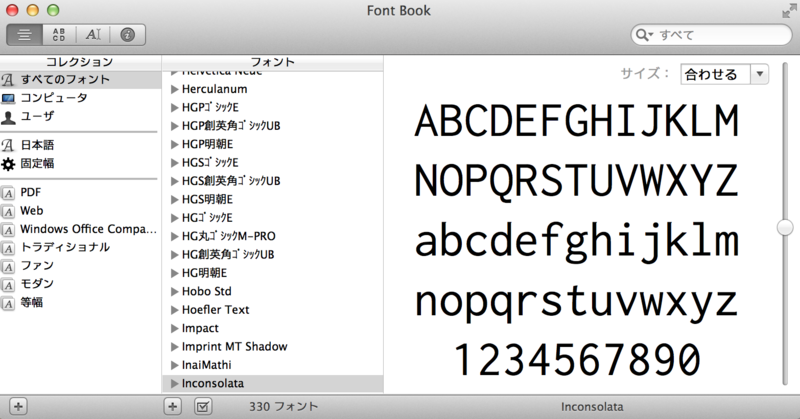This screenshot has height=419, width=800.
Task: Click the 330 フォント status text
Action: [x=283, y=407]
